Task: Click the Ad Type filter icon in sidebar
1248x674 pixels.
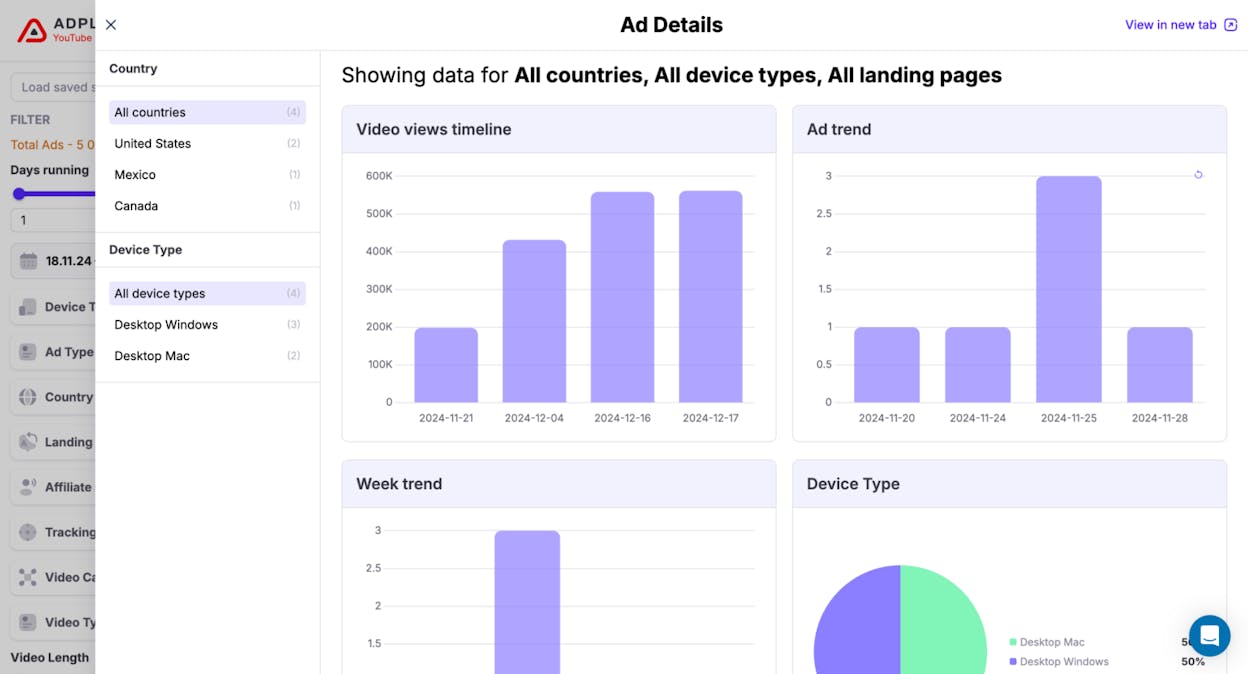Action: pos(28,352)
